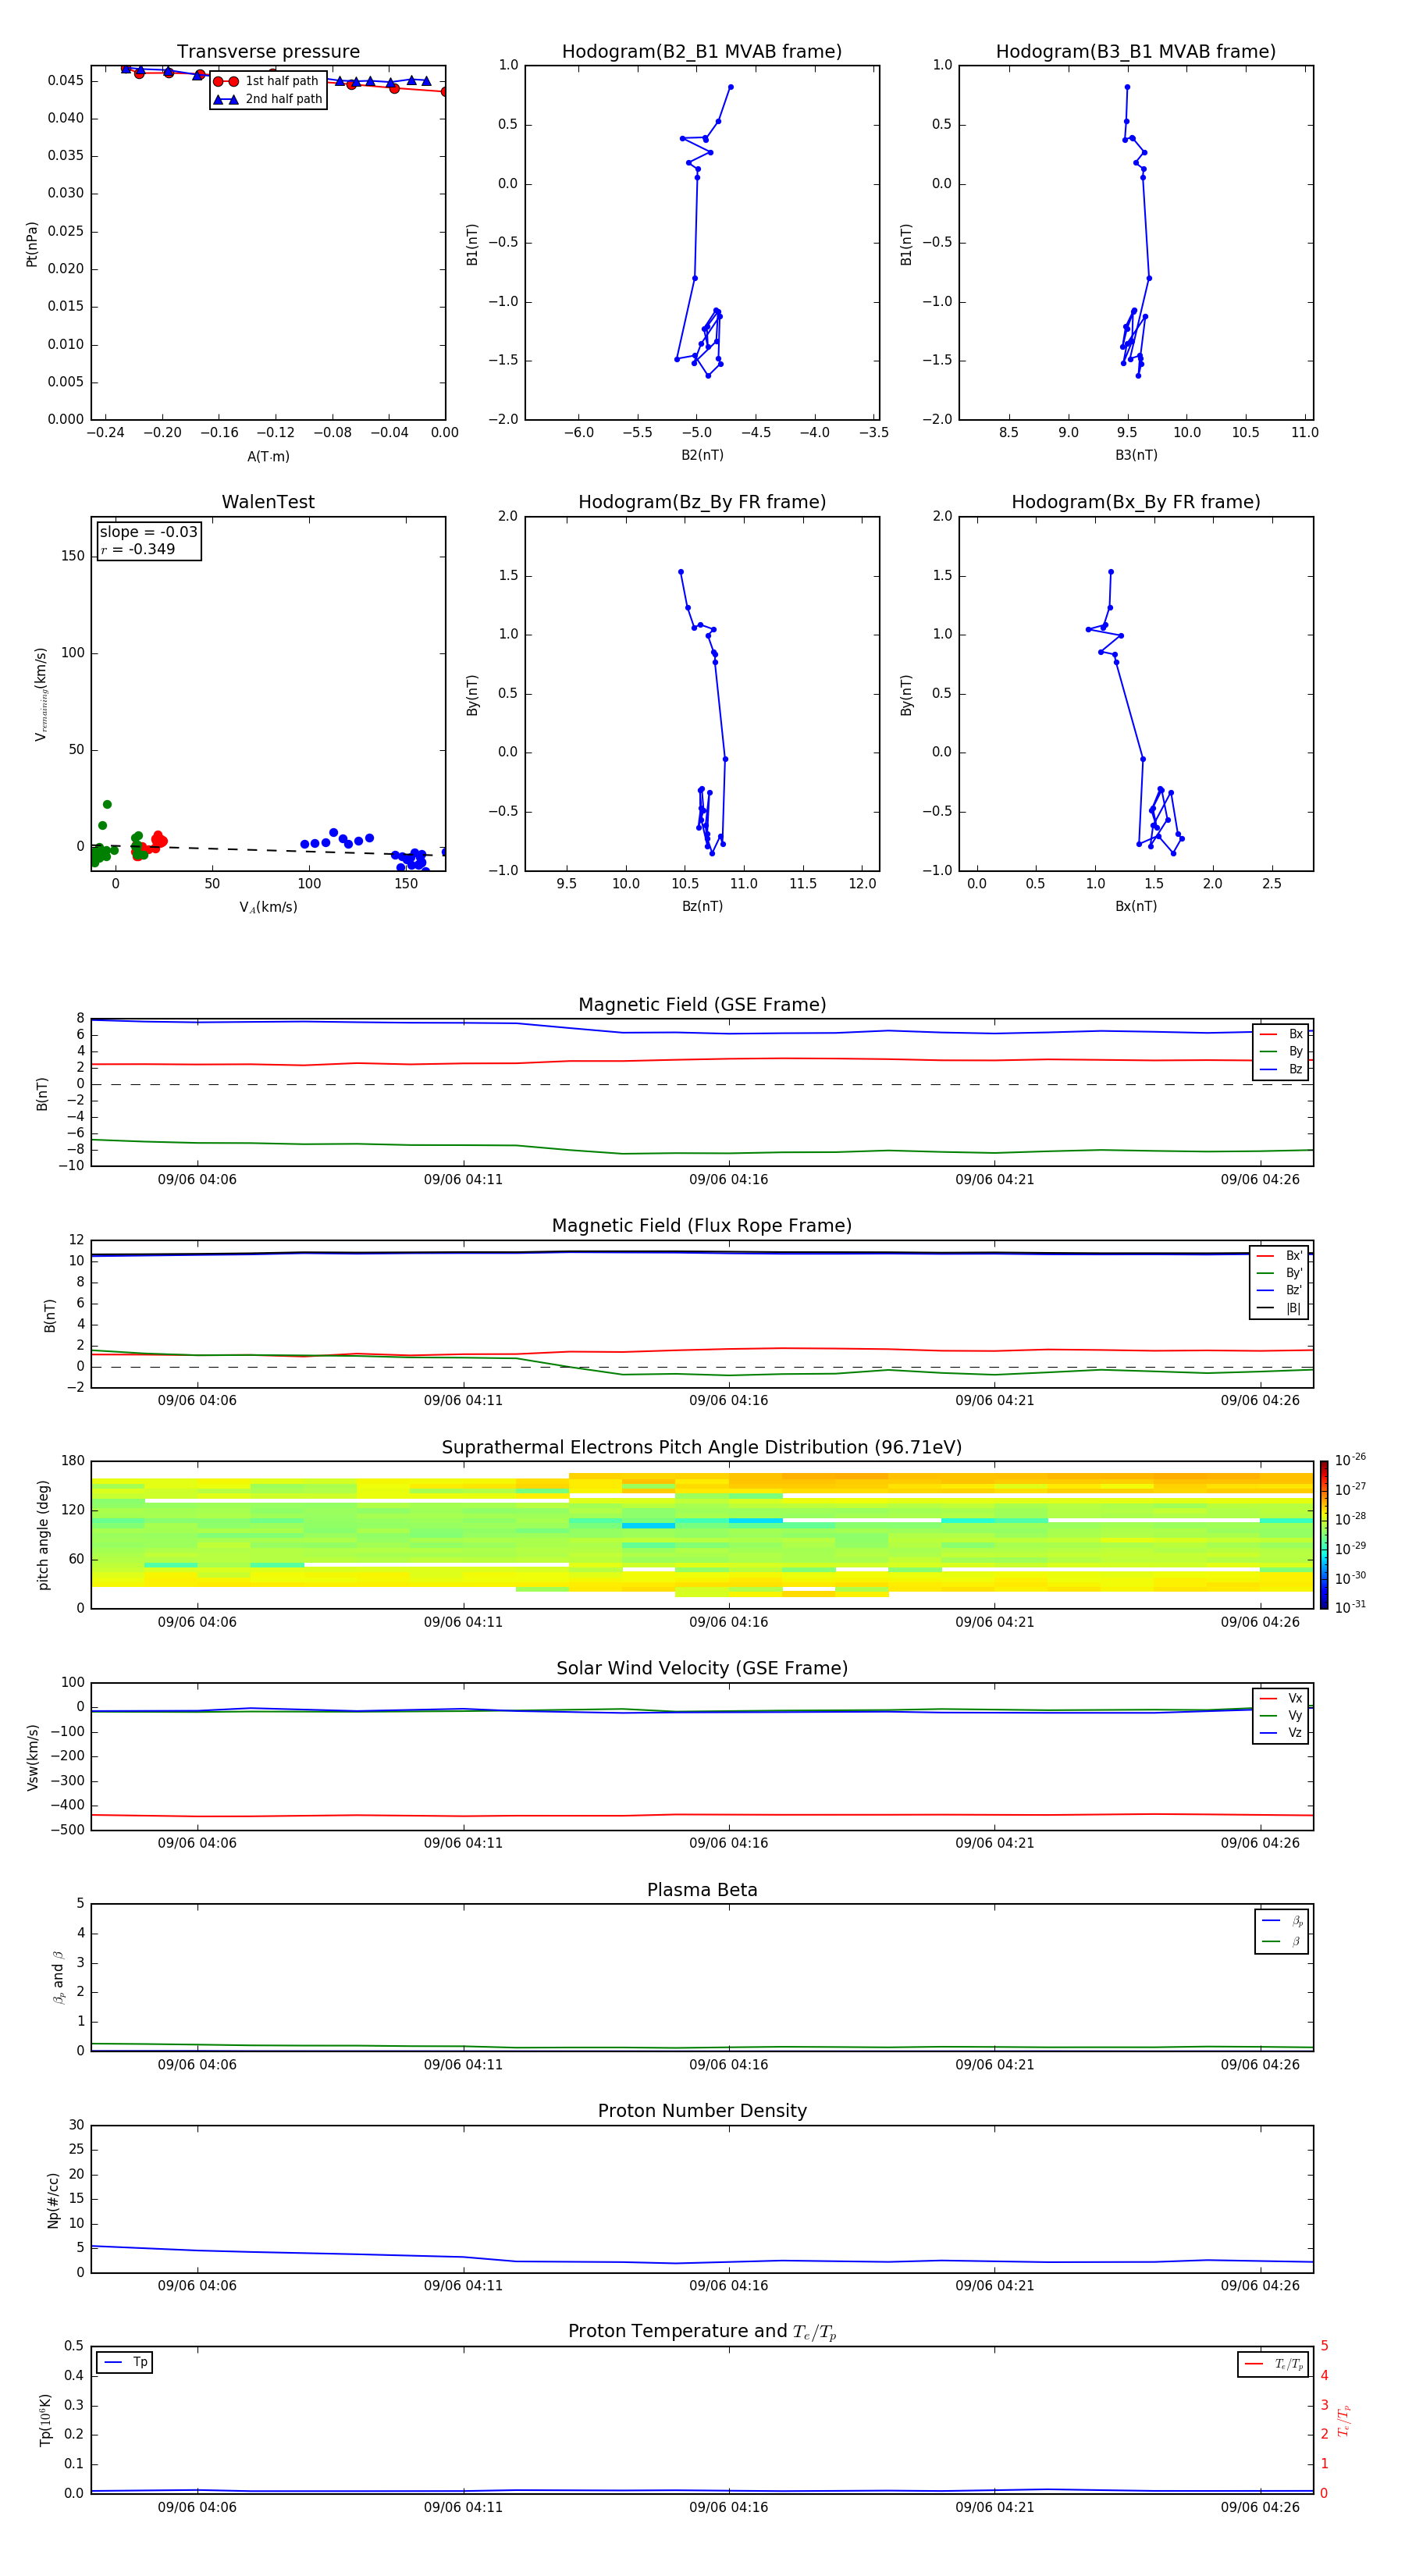The image size is (1405, 2576).
Task: Click the "Te/Tp" legend entry
Action: 1274,2364
